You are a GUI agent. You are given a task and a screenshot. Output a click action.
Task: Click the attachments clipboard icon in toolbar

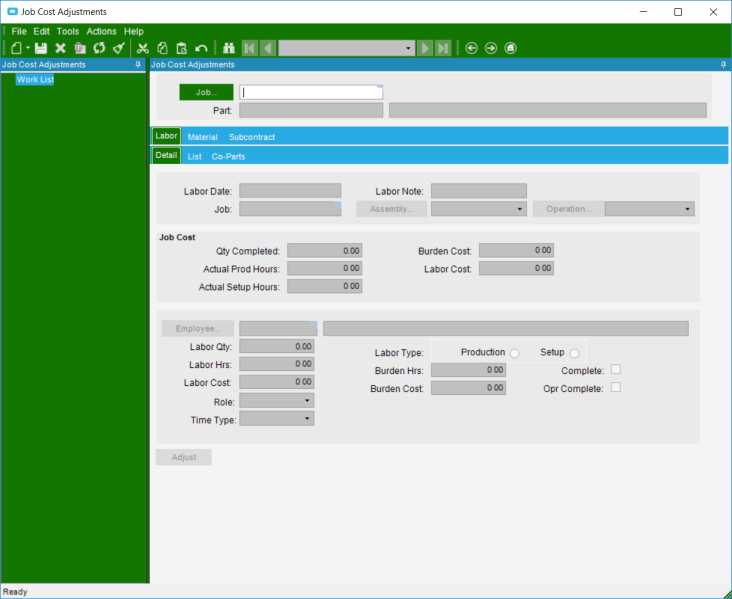pyautogui.click(x=80, y=48)
